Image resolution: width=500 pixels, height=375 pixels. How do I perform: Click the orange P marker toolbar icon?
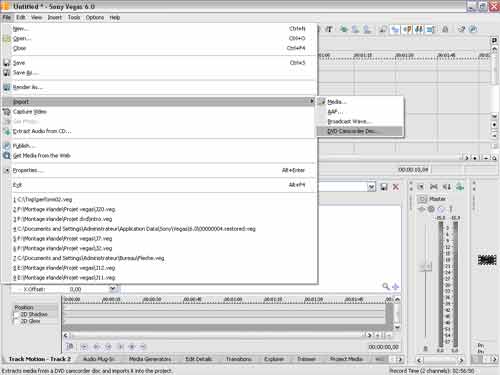tap(407, 29)
